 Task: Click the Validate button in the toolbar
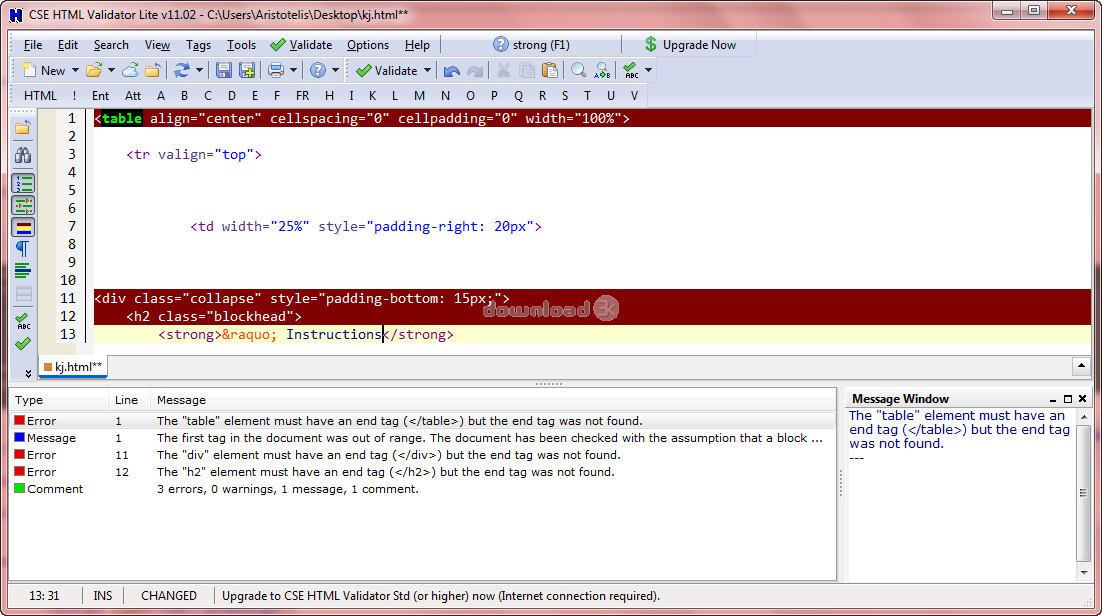pos(387,70)
